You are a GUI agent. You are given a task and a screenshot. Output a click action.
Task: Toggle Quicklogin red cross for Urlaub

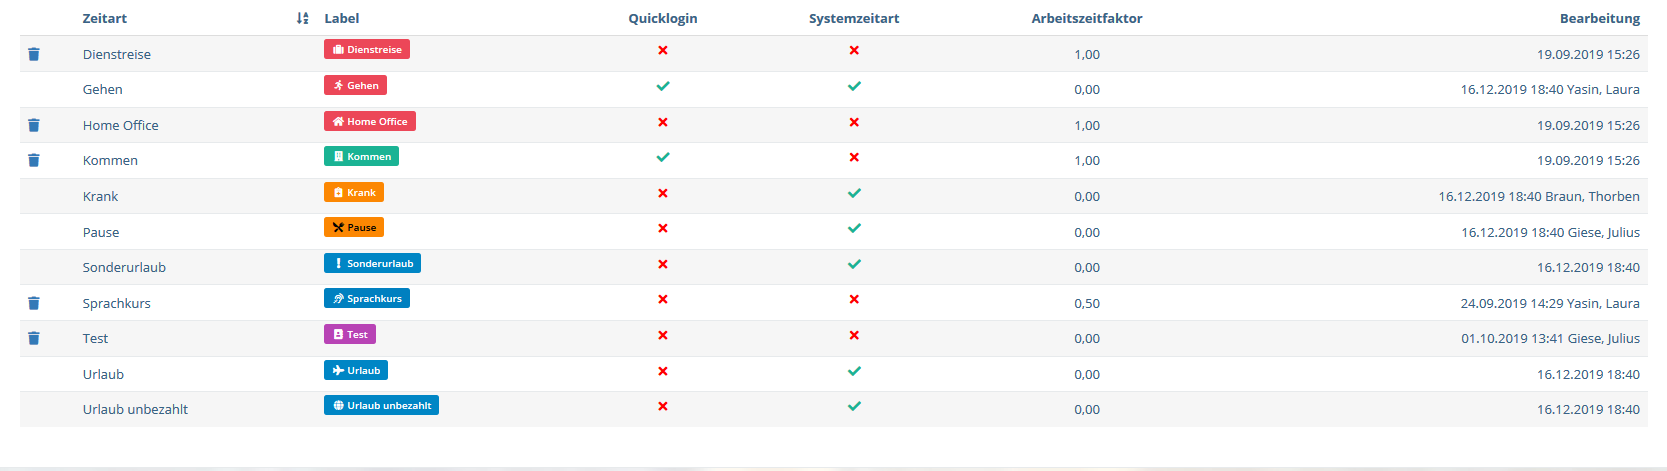tap(663, 371)
